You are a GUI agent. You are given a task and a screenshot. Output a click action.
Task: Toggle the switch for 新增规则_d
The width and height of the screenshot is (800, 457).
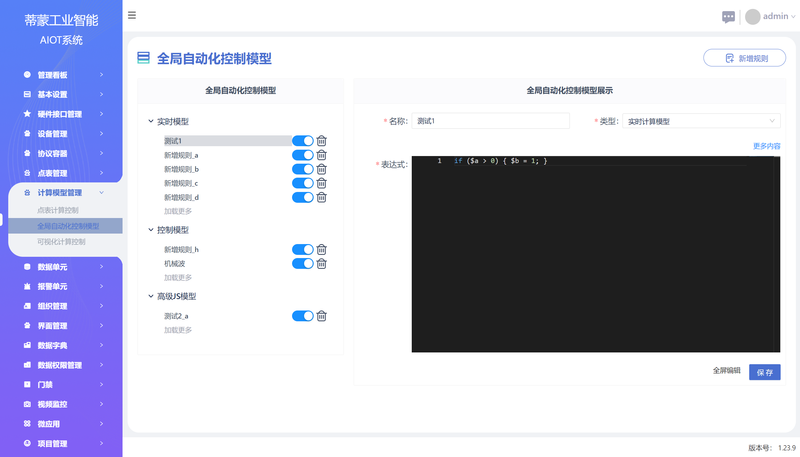(303, 197)
